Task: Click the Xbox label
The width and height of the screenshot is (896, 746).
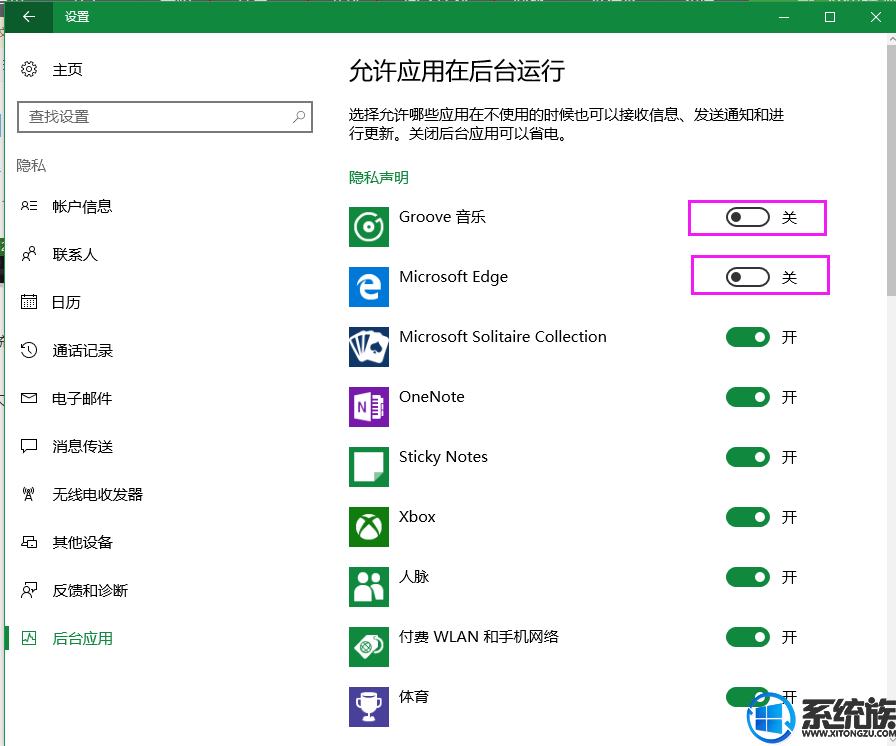Action: tap(417, 517)
